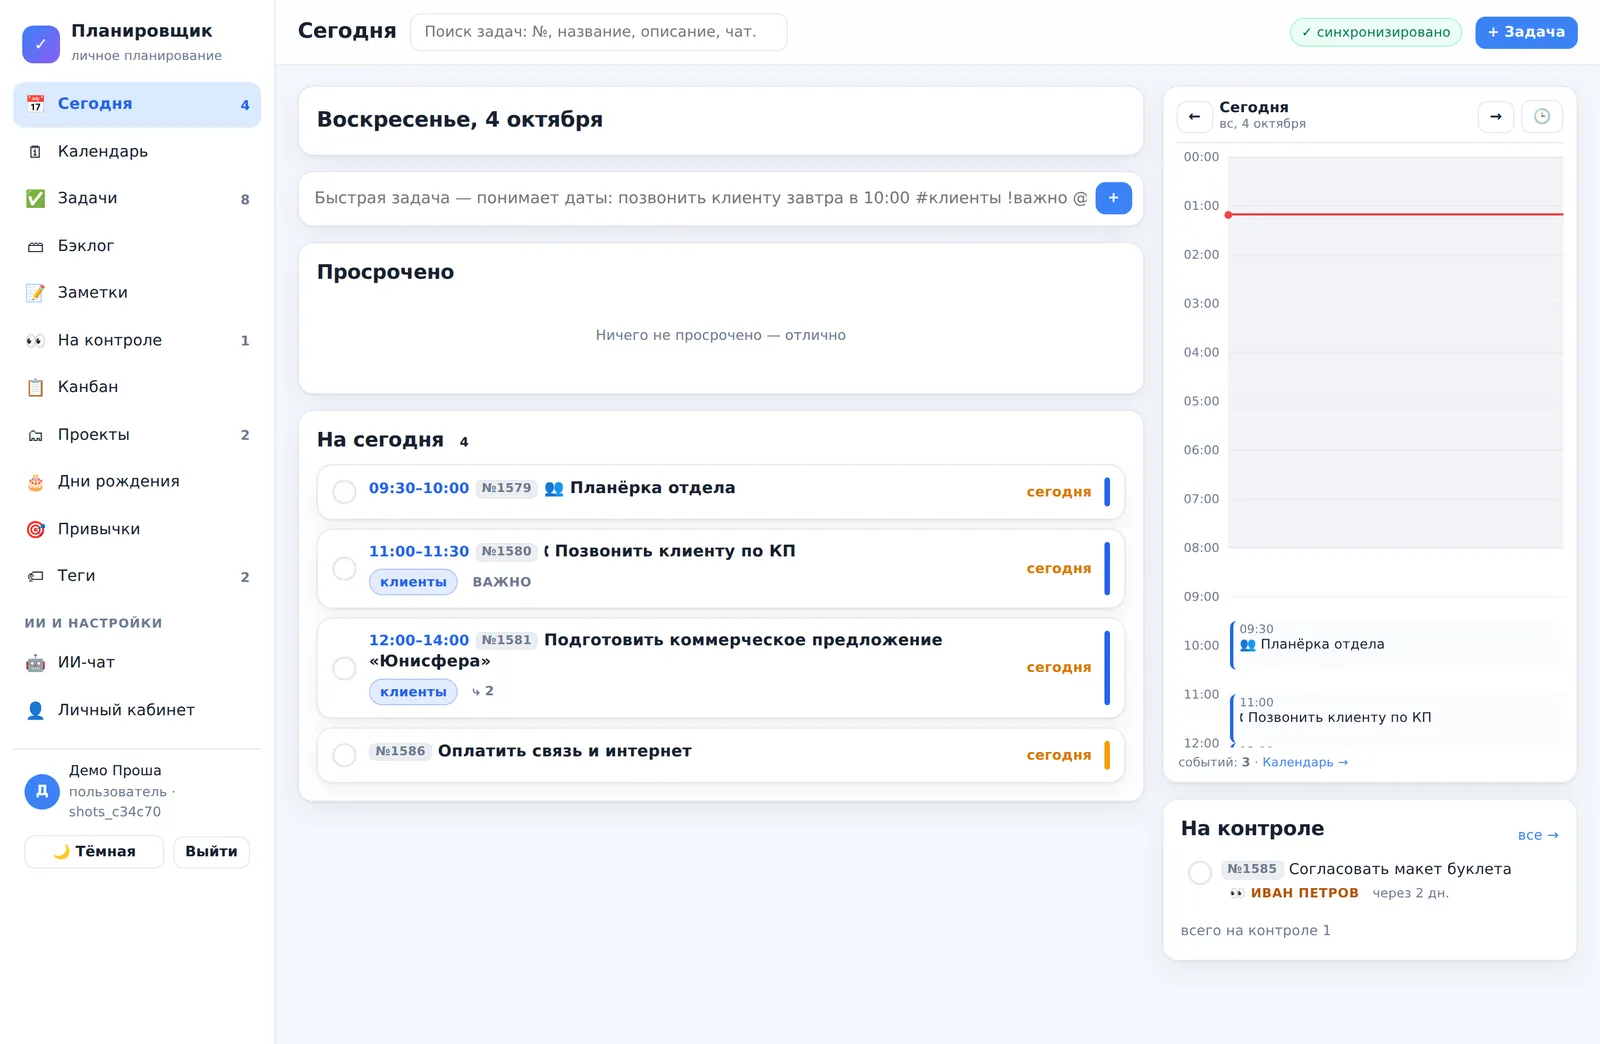Image resolution: width=1600 pixels, height=1044 pixels.
Task: Open the task title Планёрка отдела
Action: click(x=652, y=488)
